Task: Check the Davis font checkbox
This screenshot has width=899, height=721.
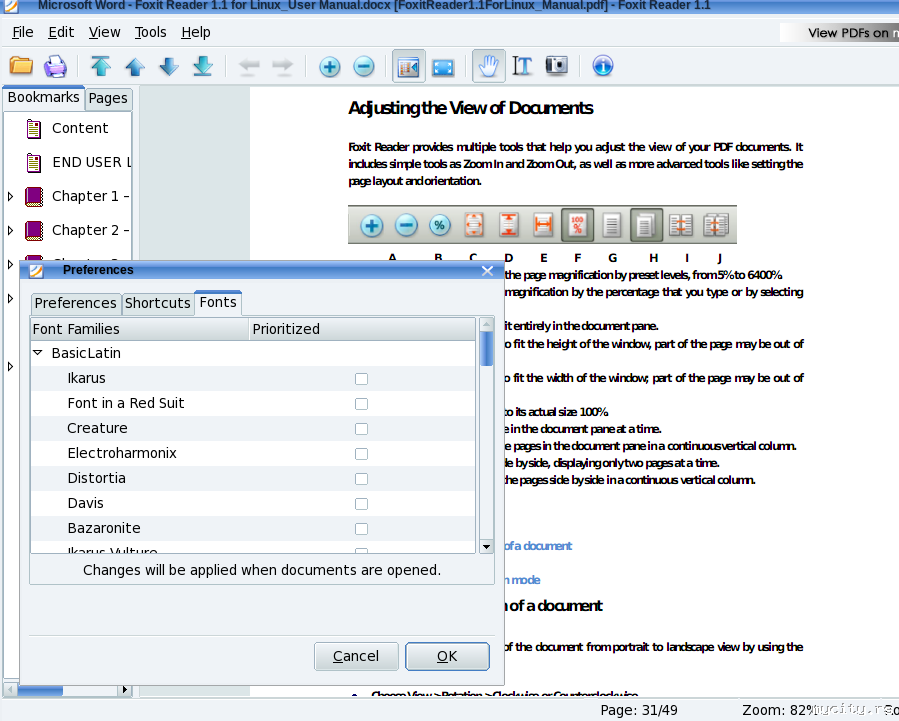Action: (x=361, y=504)
